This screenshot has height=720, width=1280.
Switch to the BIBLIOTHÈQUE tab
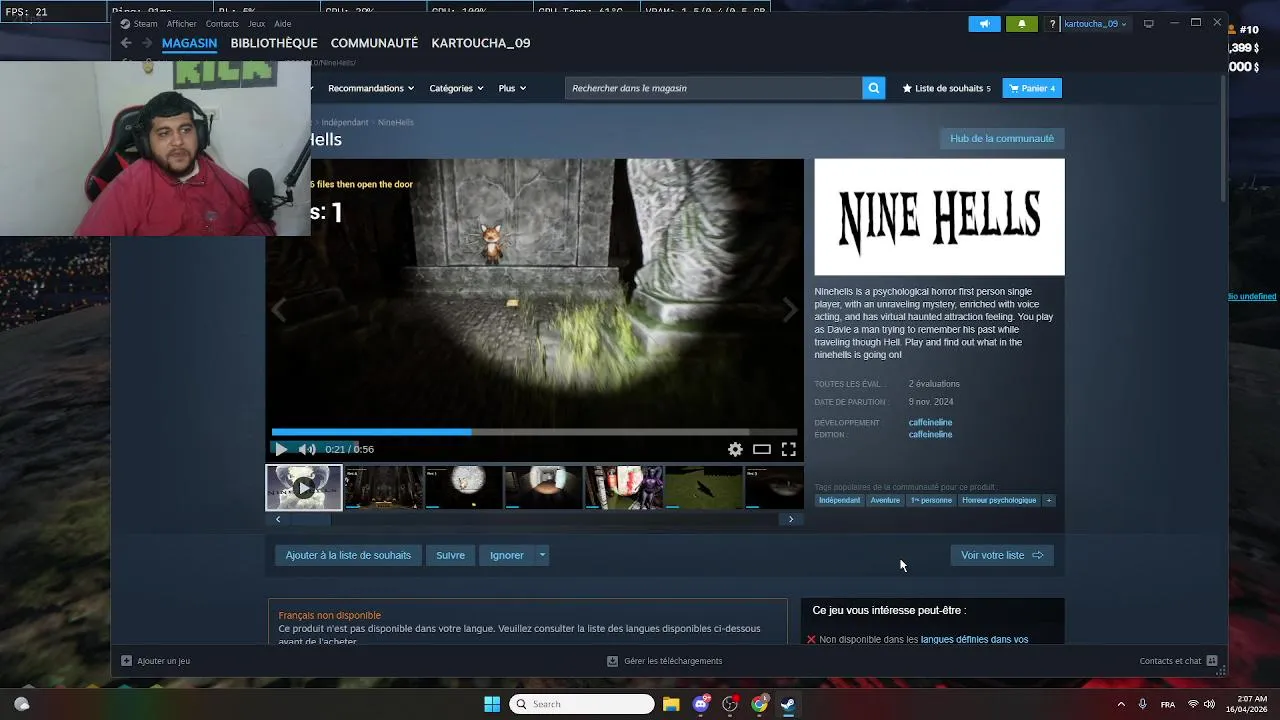[x=274, y=43]
